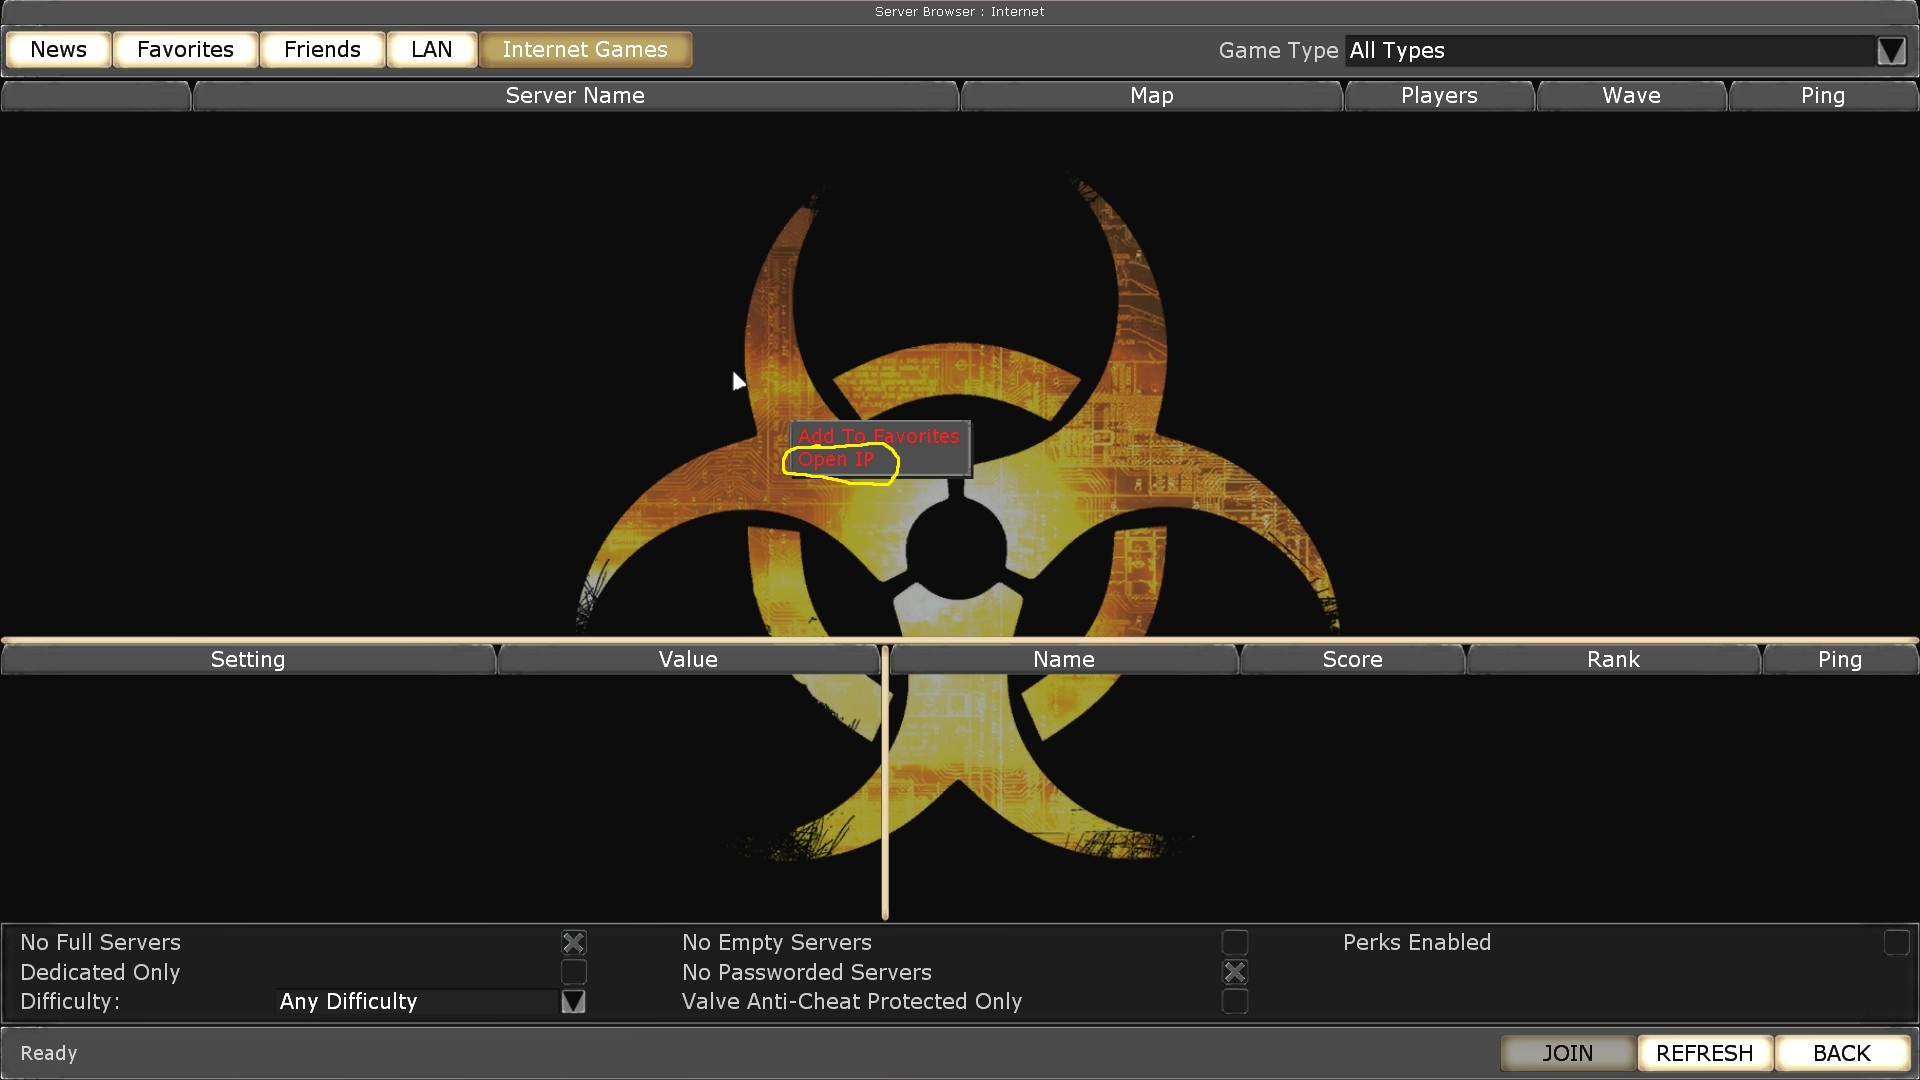
Task: Sort servers by Ping column header
Action: coord(1822,96)
